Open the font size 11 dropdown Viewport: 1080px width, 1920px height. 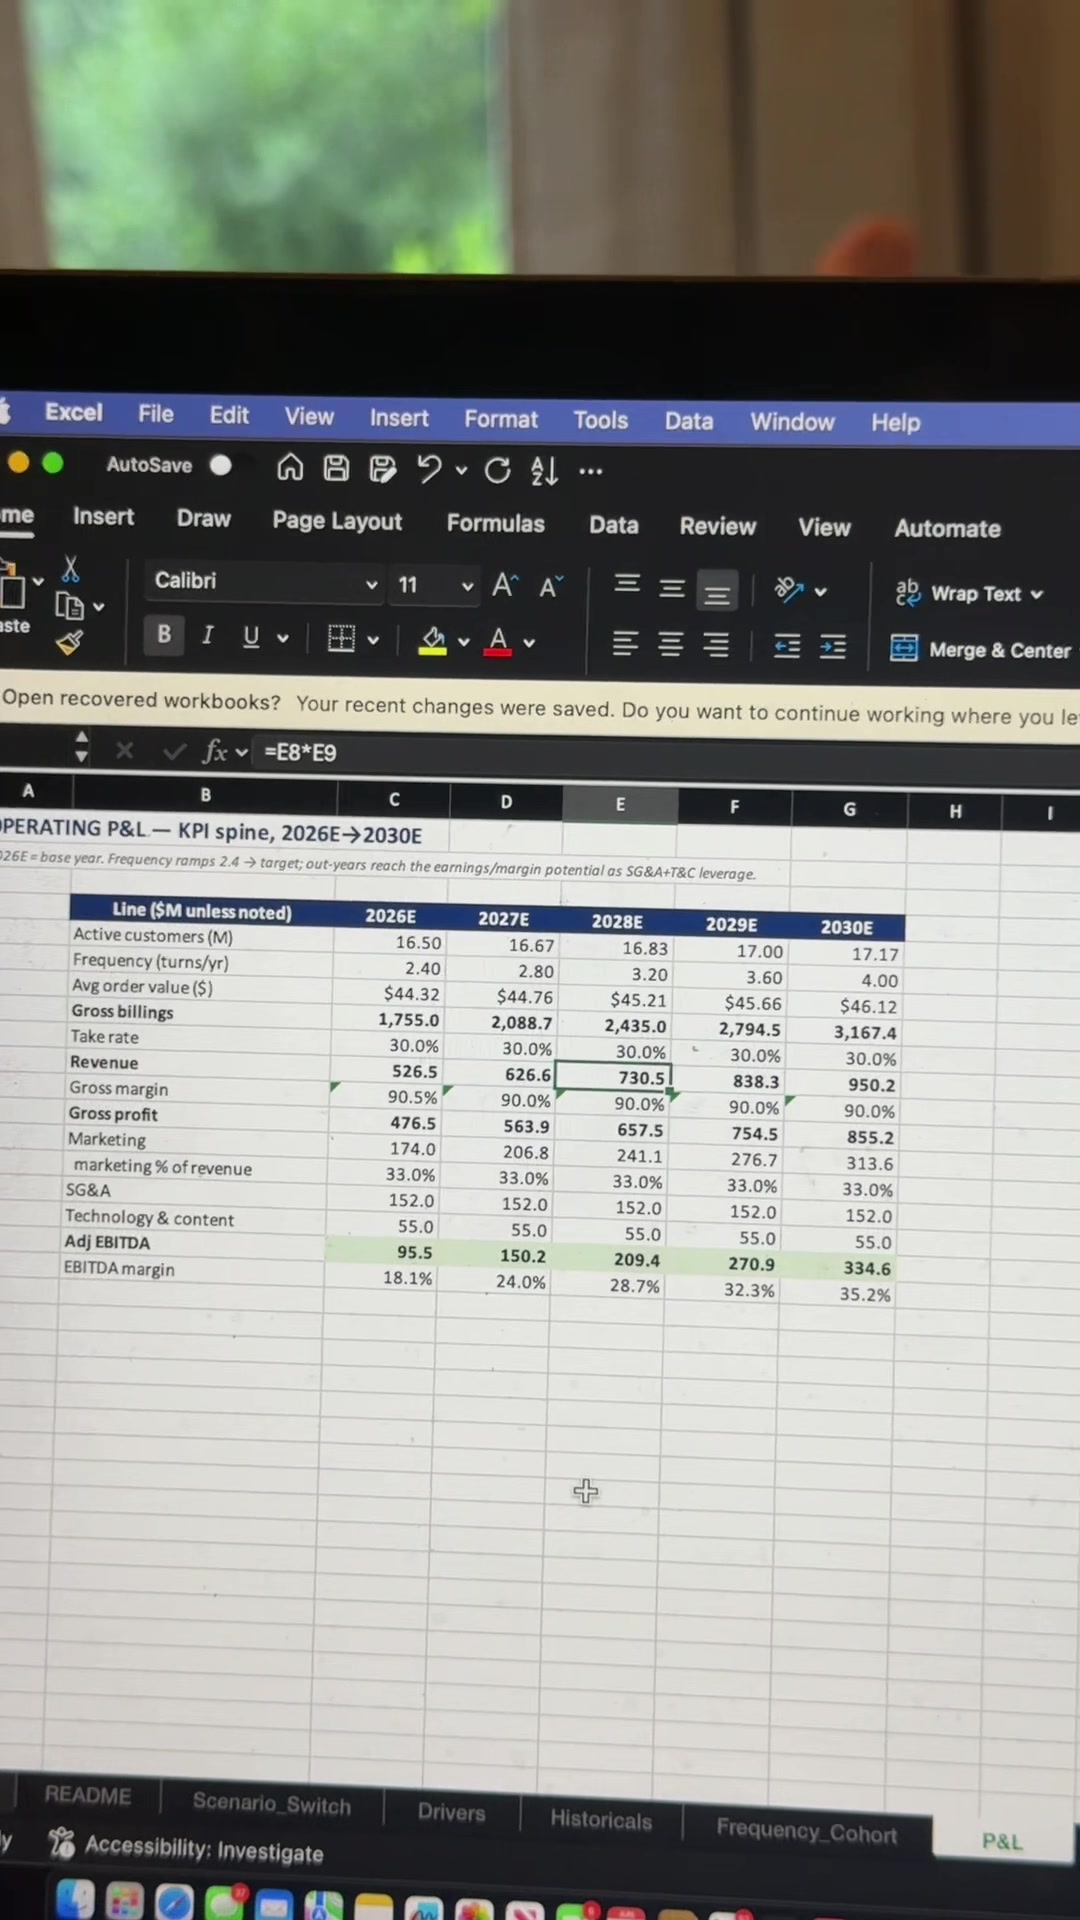pyautogui.click(x=467, y=587)
